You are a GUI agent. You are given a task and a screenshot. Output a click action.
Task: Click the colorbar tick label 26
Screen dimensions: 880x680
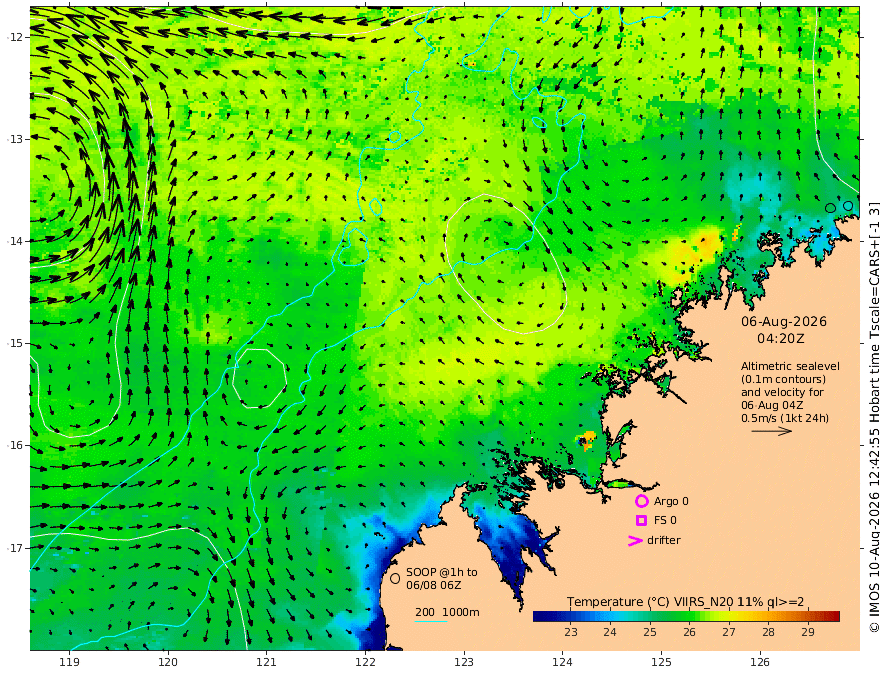(689, 632)
